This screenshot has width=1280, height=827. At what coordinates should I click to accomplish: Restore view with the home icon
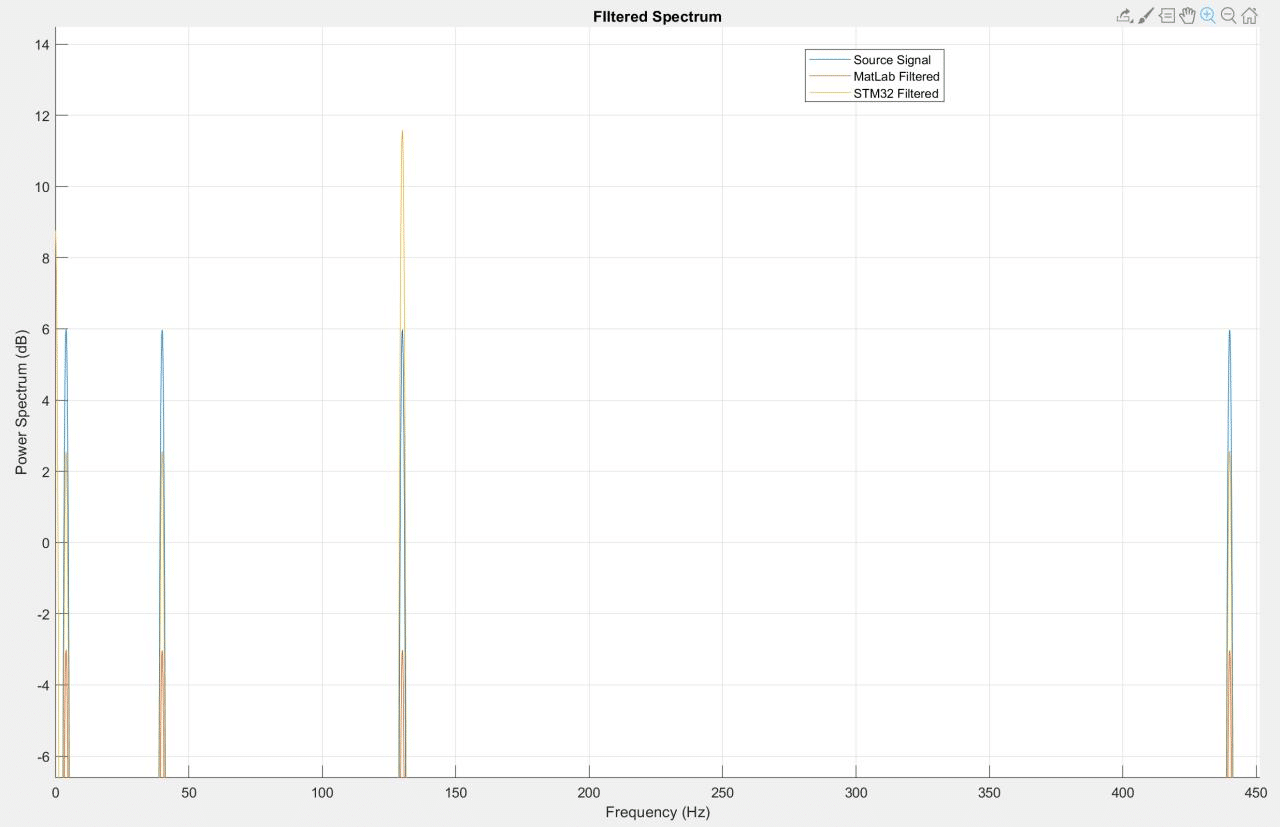click(x=1249, y=16)
